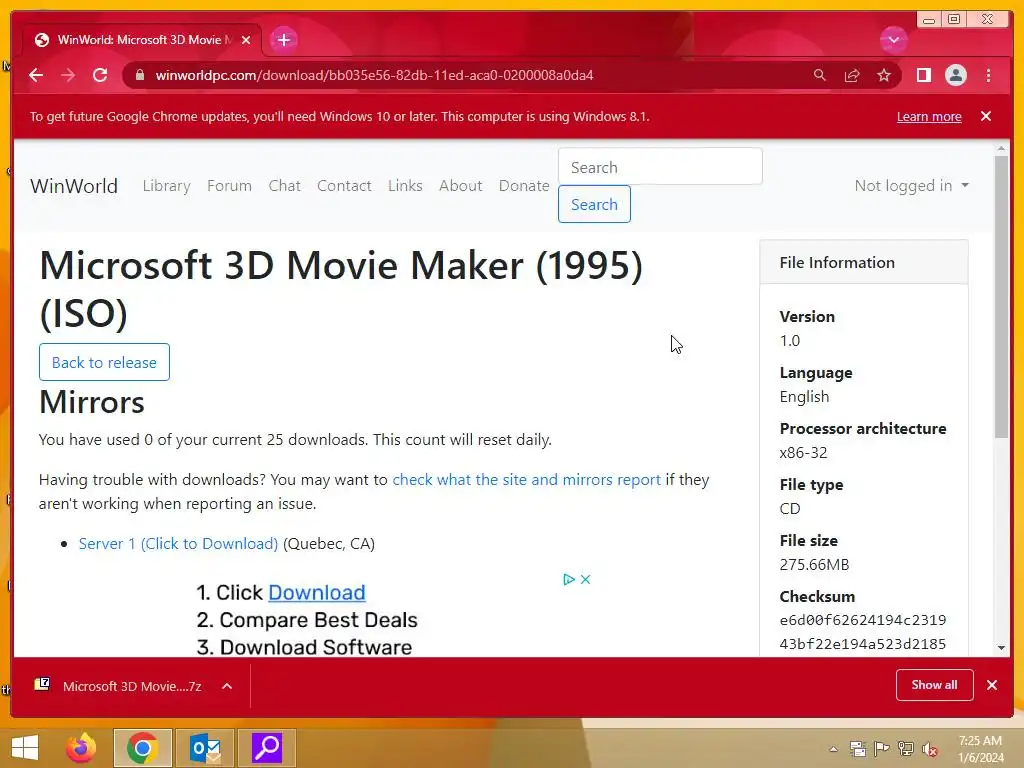Open Outlook from the taskbar
Viewport: 1024px width, 768px height.
tap(205, 748)
